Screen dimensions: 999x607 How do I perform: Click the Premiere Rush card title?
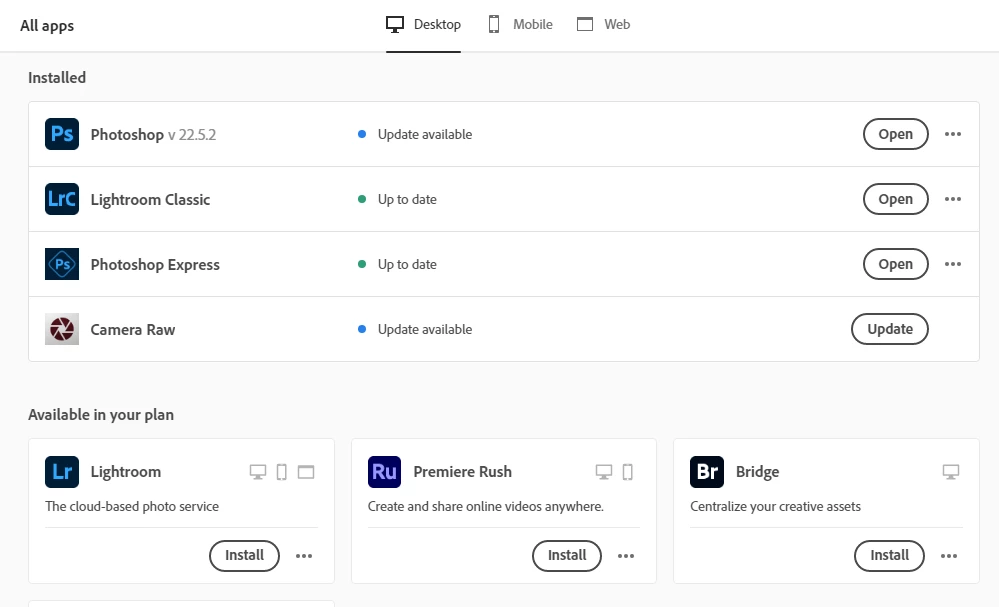[463, 472]
